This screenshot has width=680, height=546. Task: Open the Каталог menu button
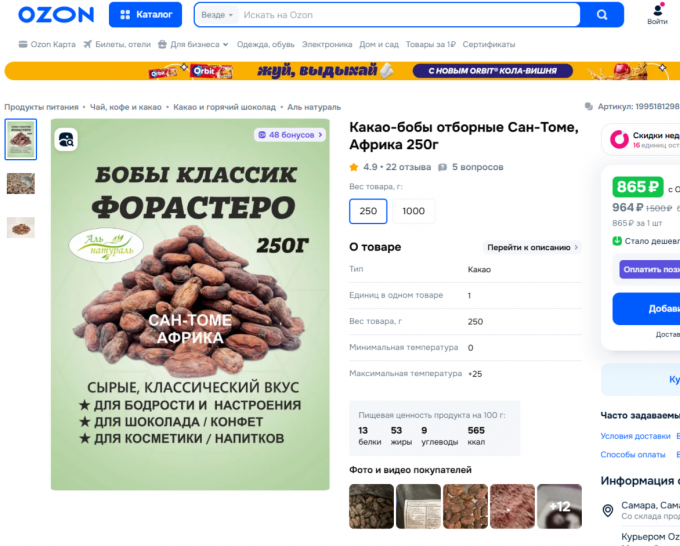click(145, 15)
